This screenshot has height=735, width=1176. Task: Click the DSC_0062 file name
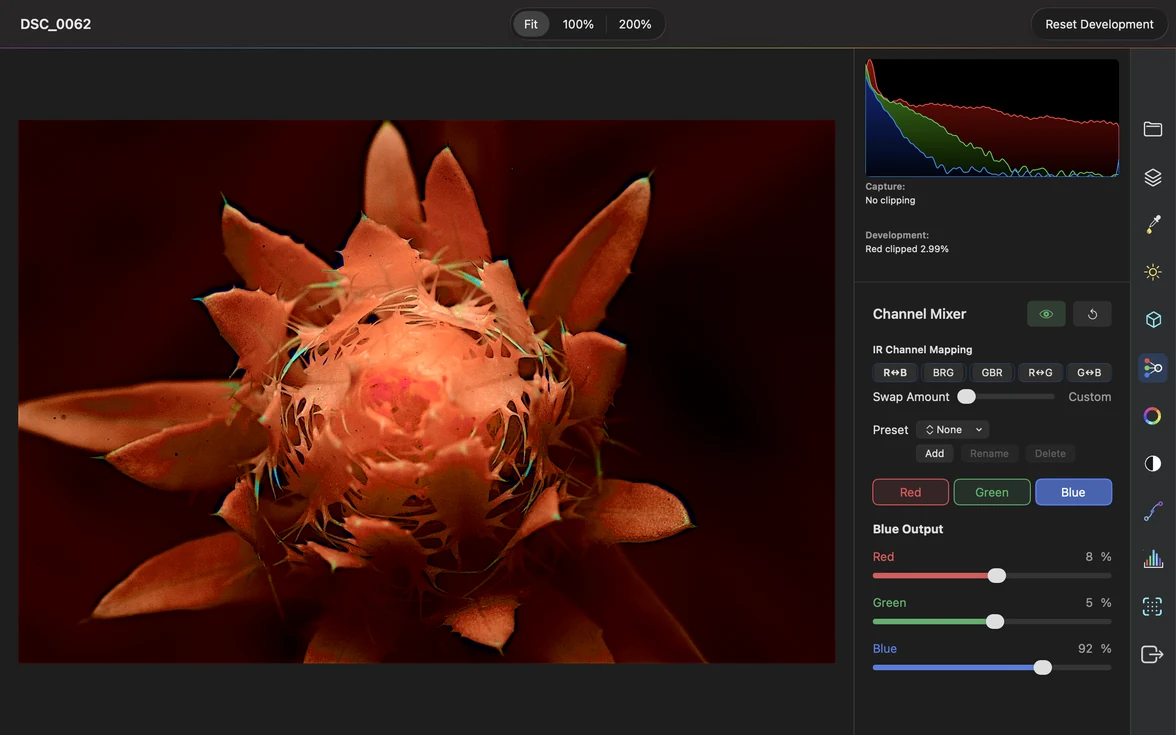coord(56,24)
